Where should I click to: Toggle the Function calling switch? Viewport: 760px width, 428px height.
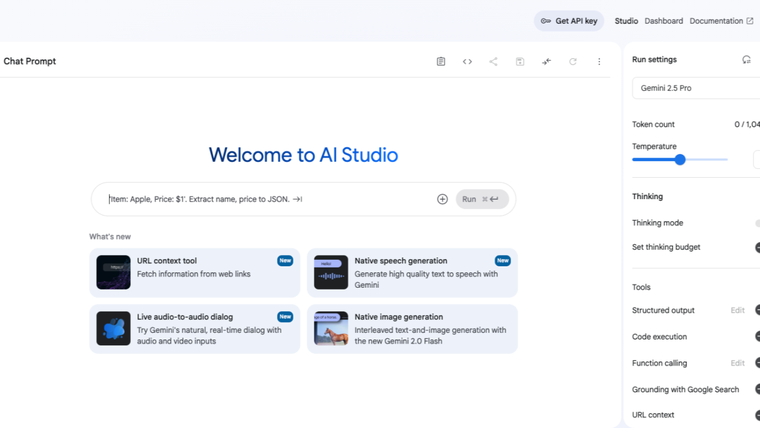757,363
